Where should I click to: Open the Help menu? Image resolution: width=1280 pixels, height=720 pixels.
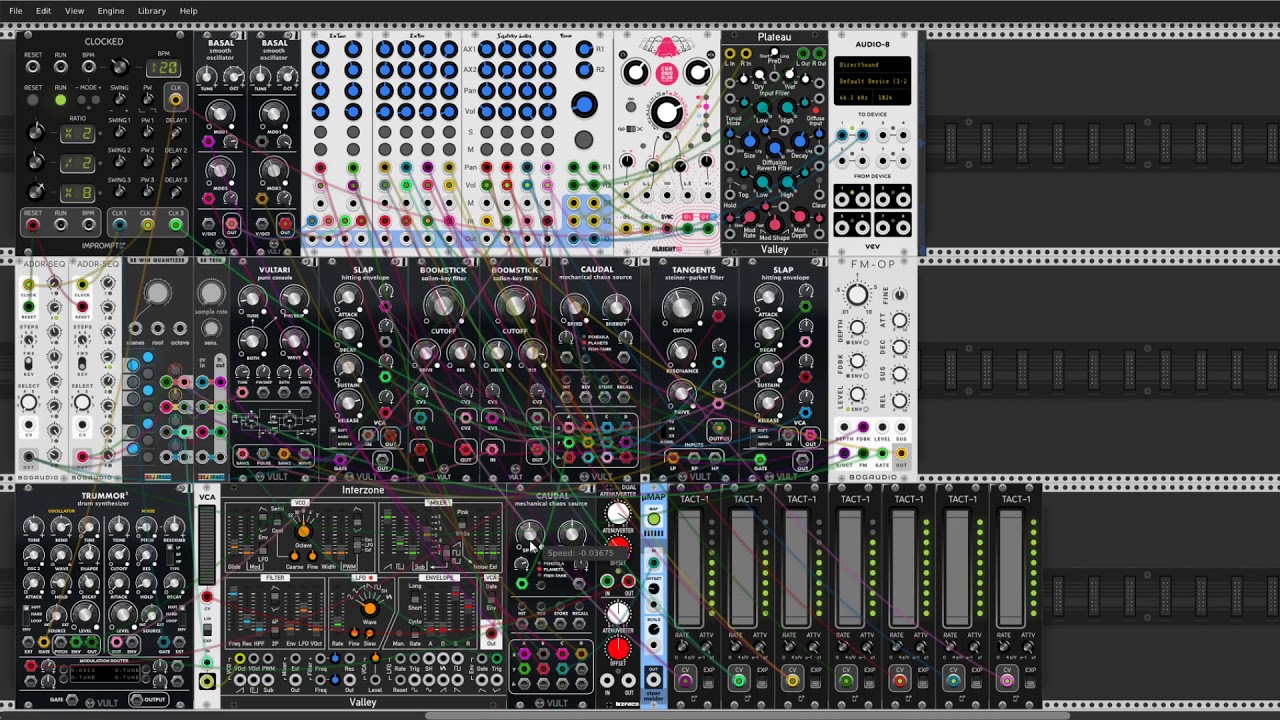pos(189,11)
